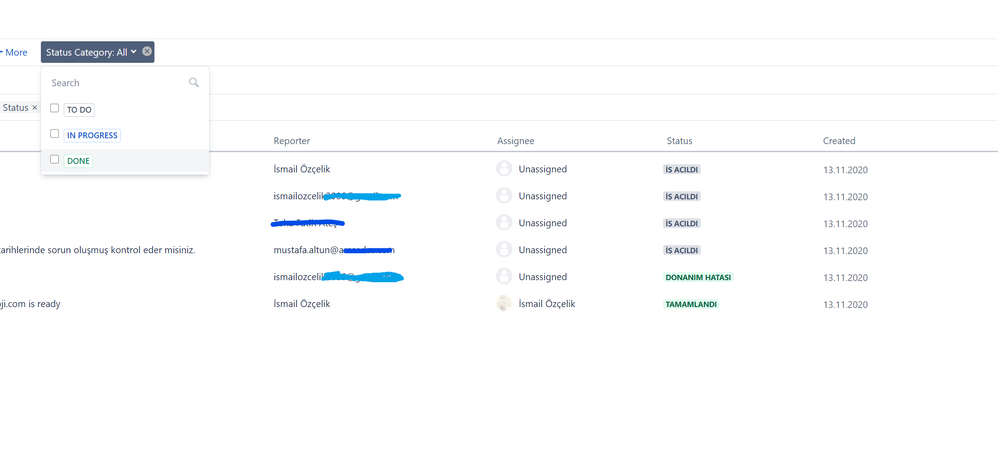Tick the TO DO checkbox

(x=55, y=108)
